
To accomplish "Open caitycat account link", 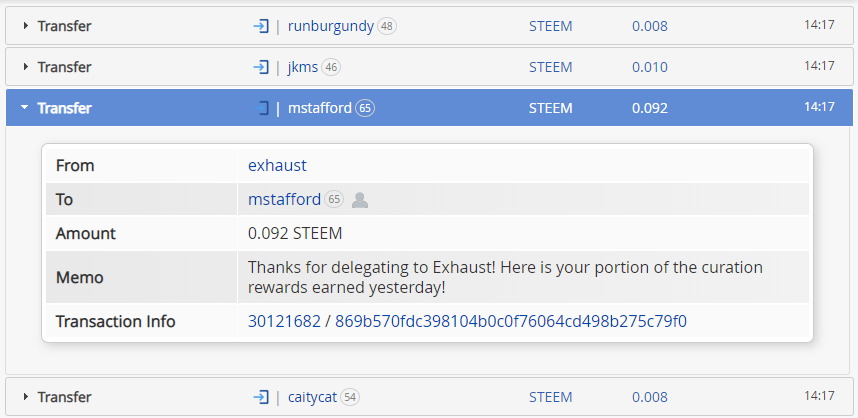I will pos(312,397).
